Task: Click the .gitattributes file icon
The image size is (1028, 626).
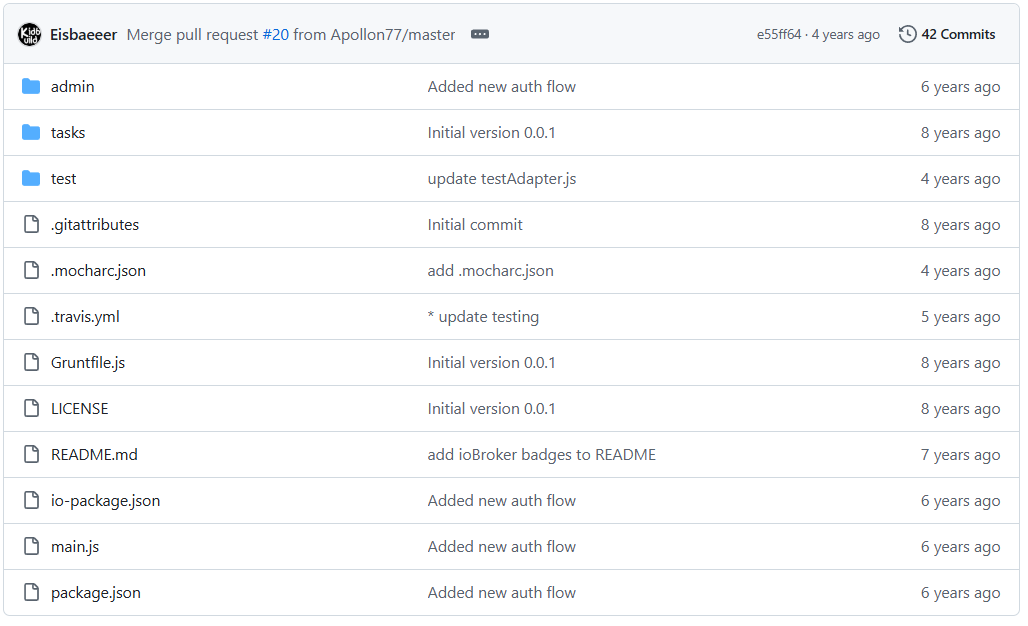Action: click(31, 225)
